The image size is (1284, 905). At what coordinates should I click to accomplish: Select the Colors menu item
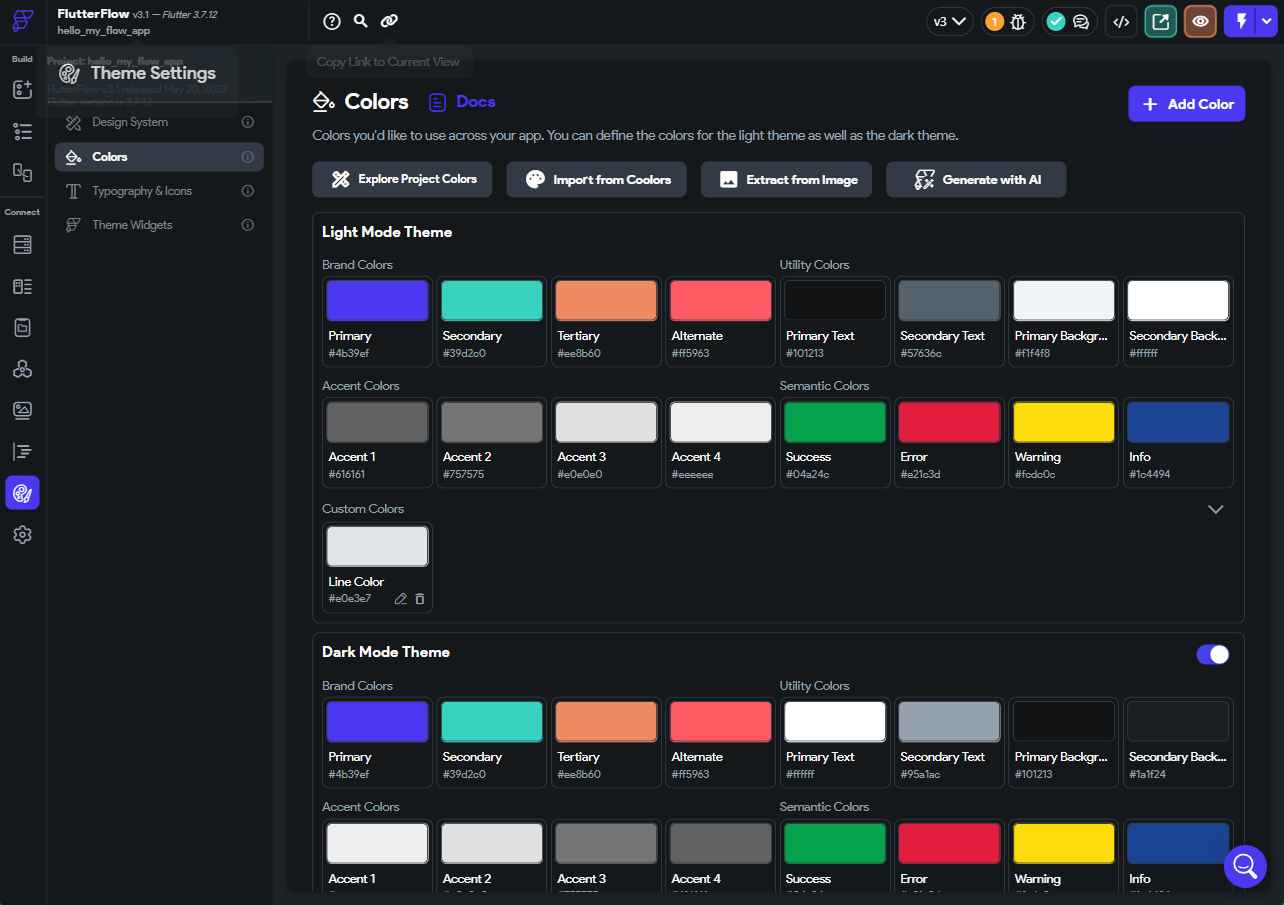click(159, 157)
